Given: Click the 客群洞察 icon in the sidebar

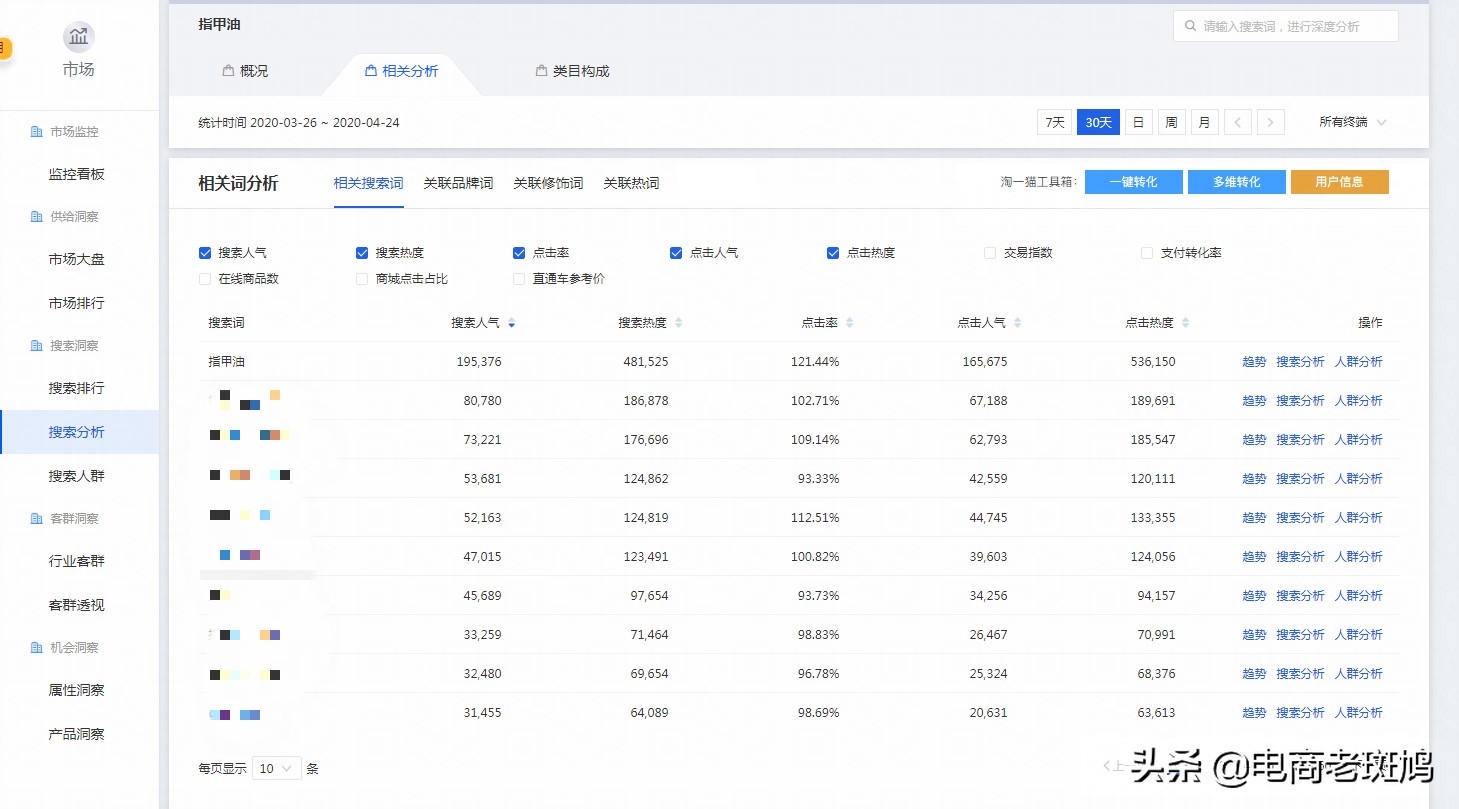Looking at the screenshot, I should 36,518.
